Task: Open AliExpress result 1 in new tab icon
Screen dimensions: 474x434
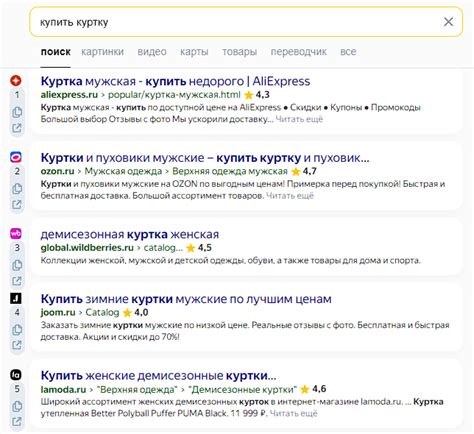Action: click(17, 128)
